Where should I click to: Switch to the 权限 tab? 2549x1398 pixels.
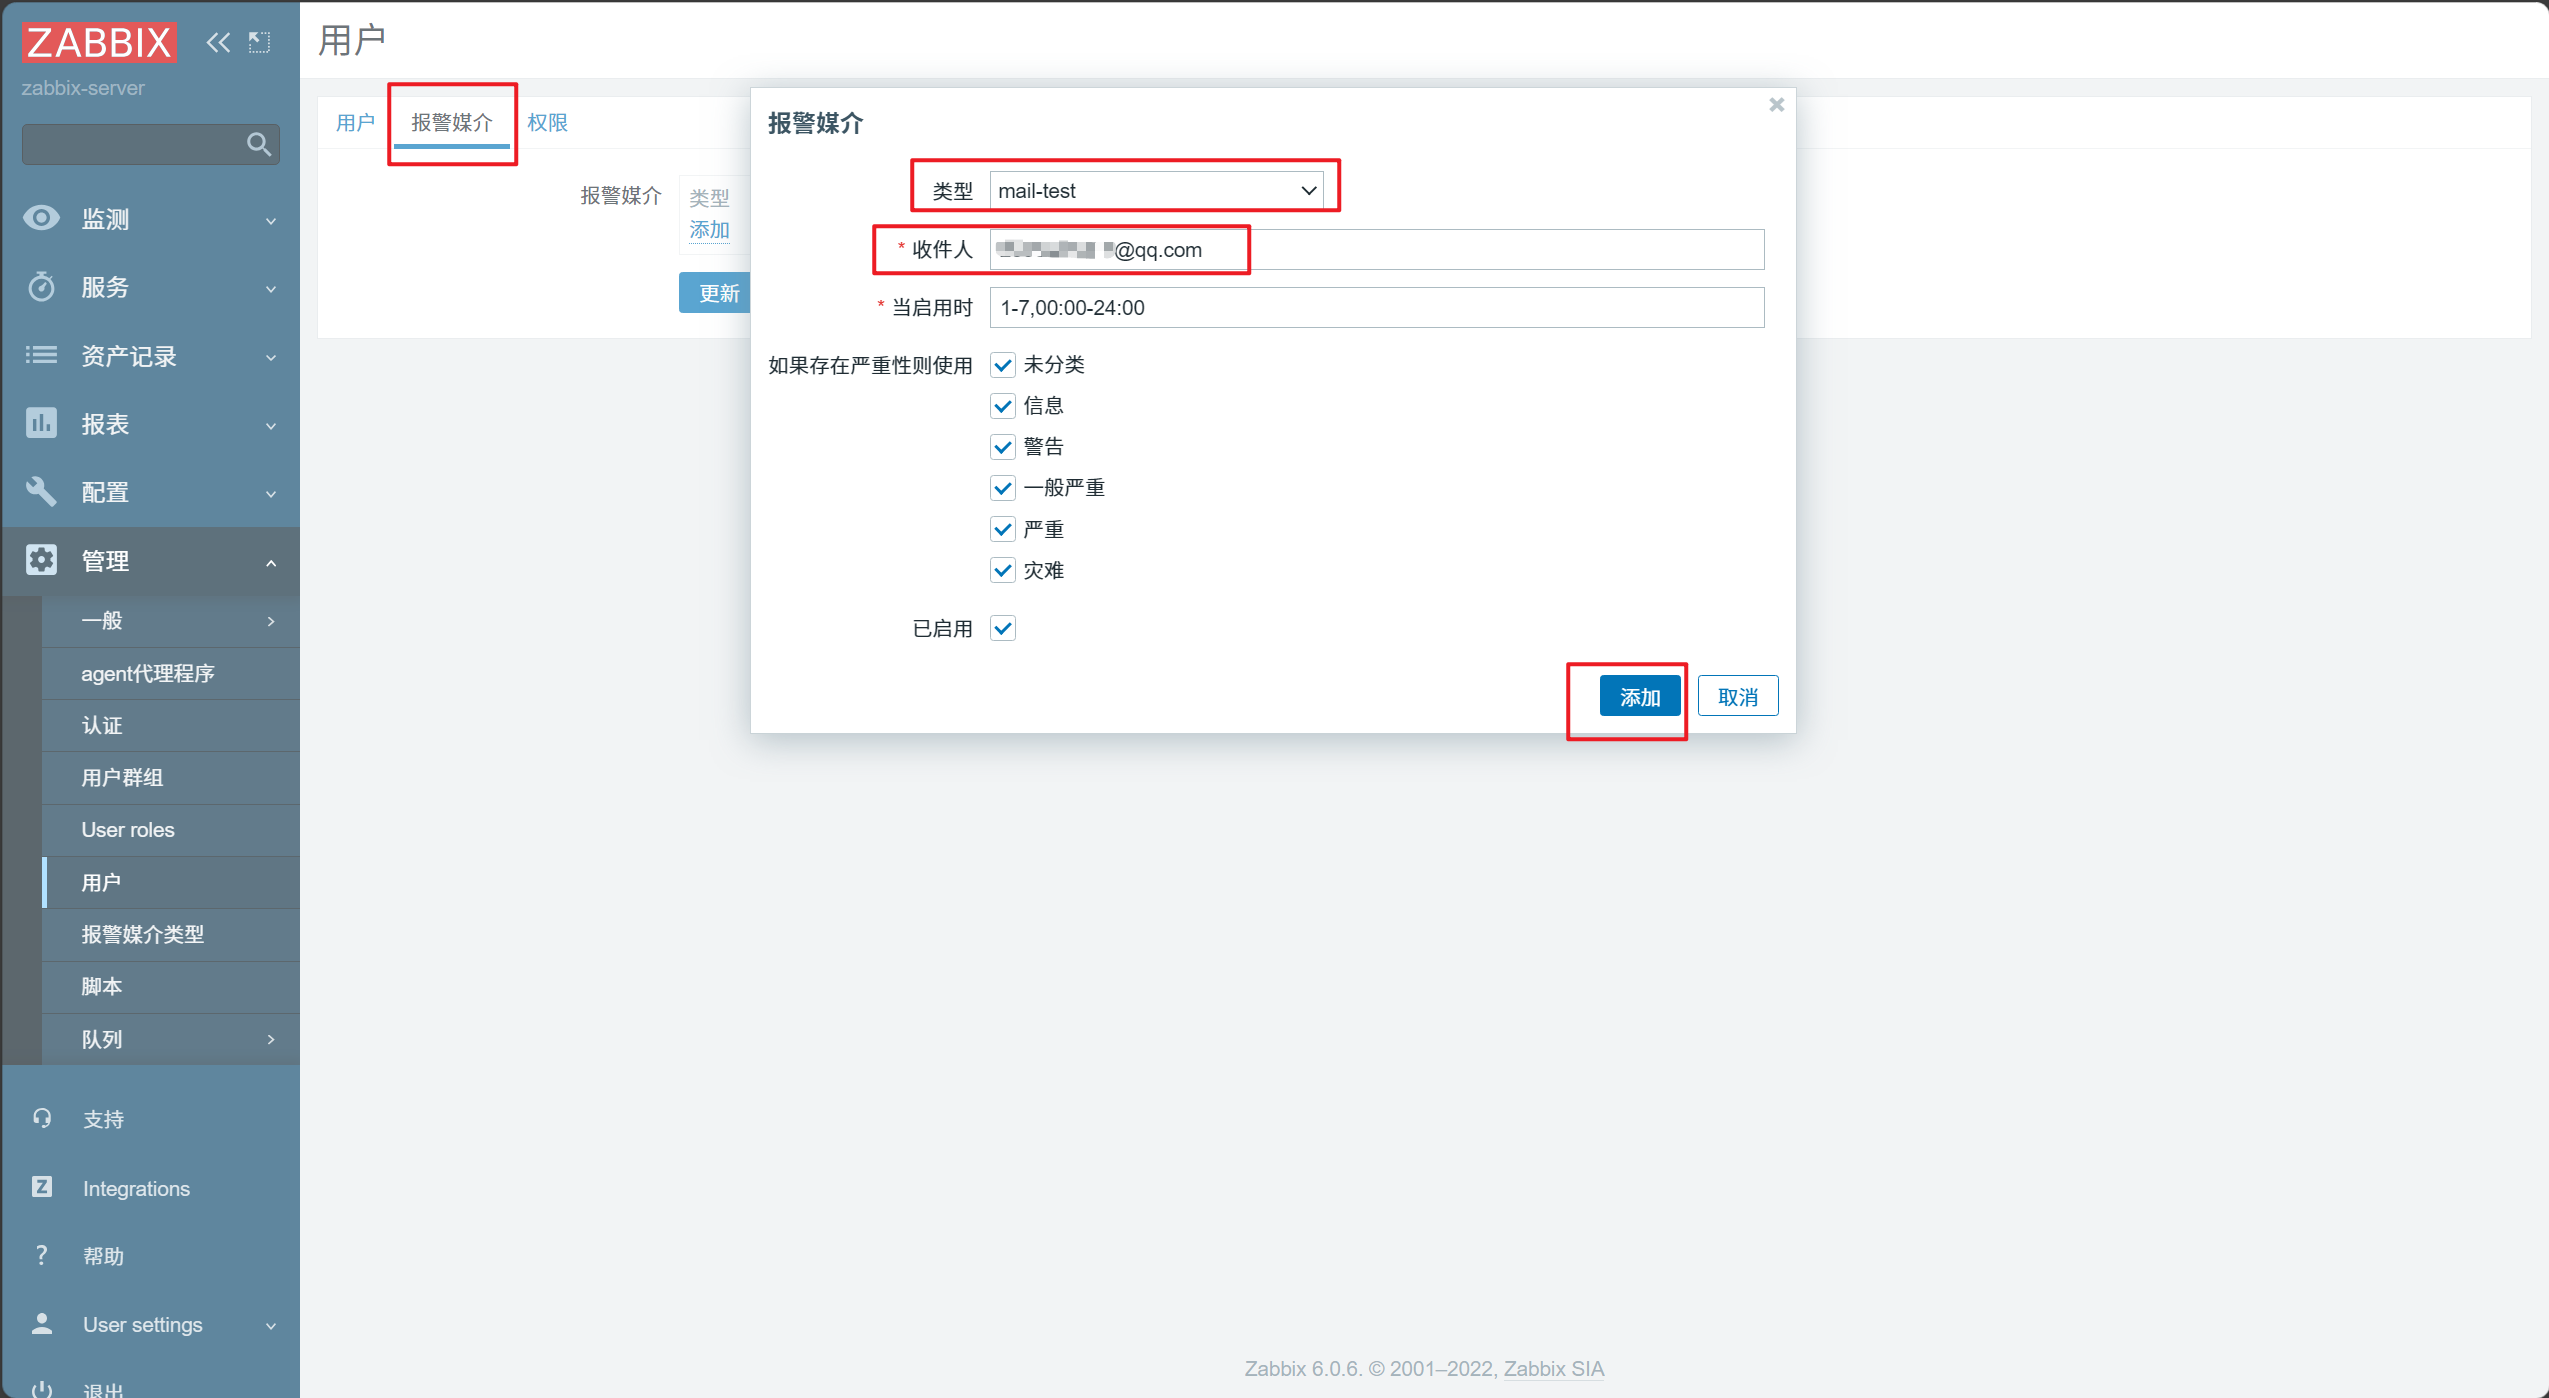pyautogui.click(x=547, y=122)
